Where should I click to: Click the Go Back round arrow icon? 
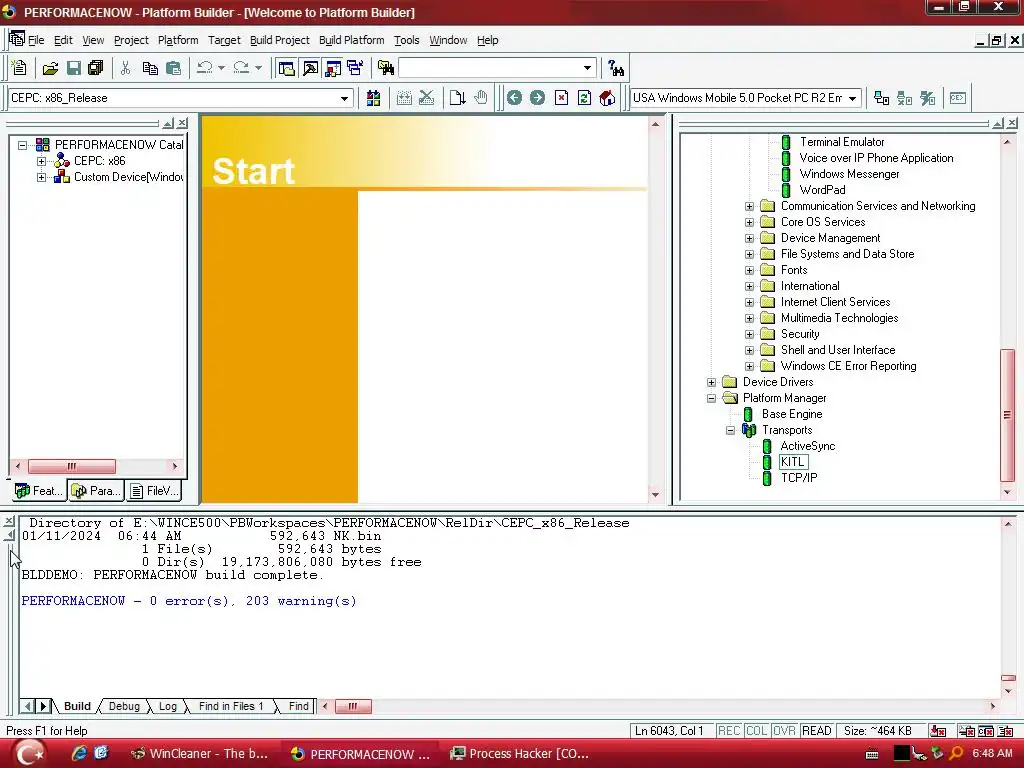(x=515, y=98)
